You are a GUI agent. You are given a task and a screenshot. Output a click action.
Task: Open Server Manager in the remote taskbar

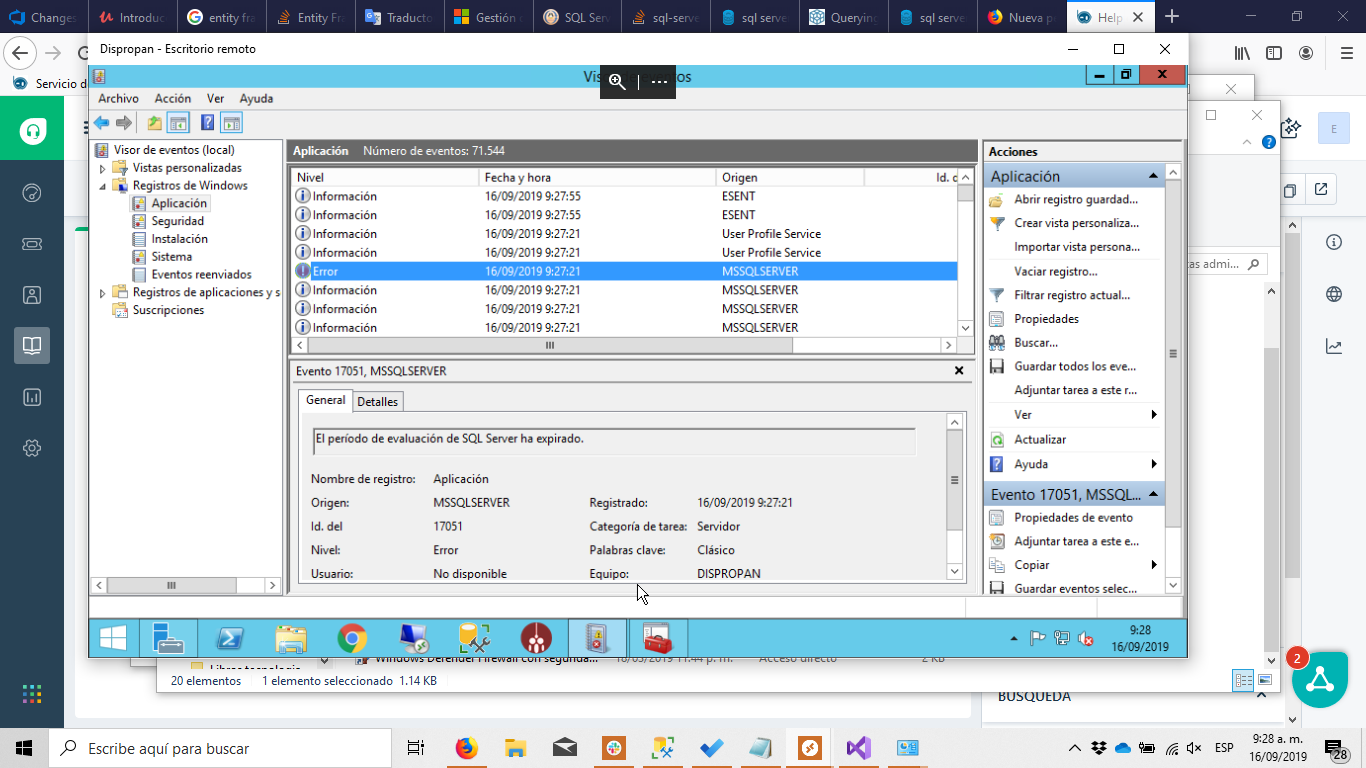tap(168, 638)
